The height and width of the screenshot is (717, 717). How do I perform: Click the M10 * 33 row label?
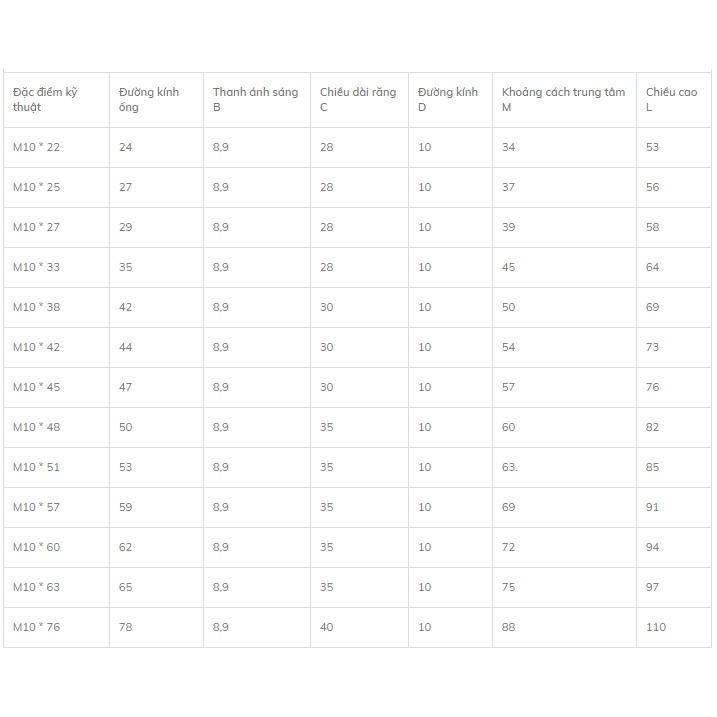point(37,267)
